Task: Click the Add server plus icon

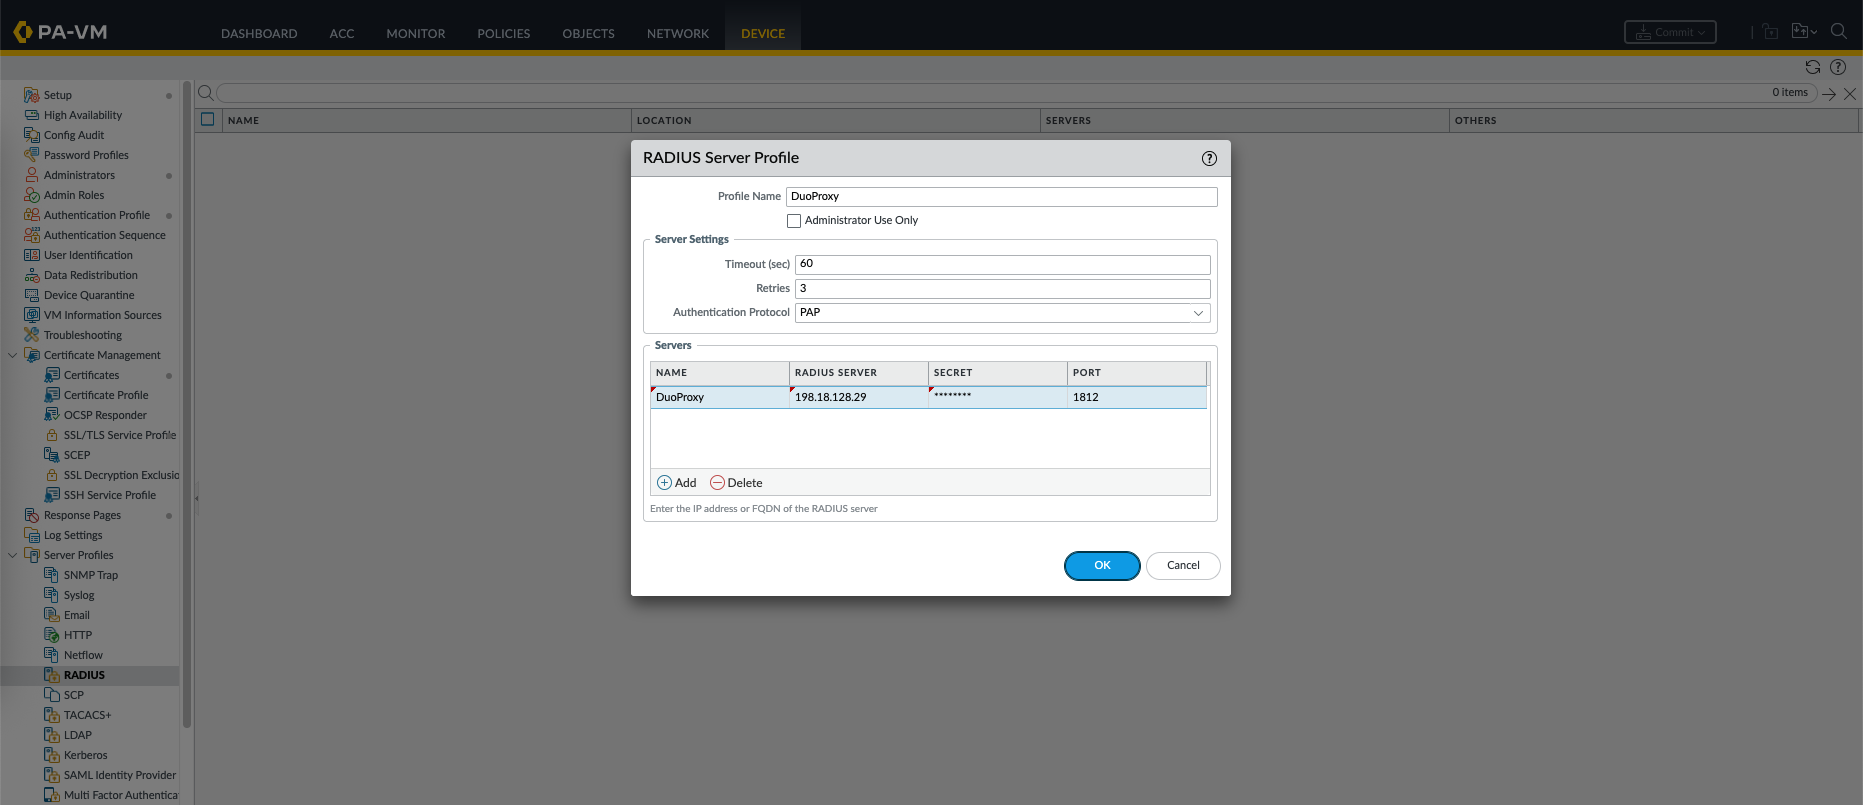Action: [664, 483]
